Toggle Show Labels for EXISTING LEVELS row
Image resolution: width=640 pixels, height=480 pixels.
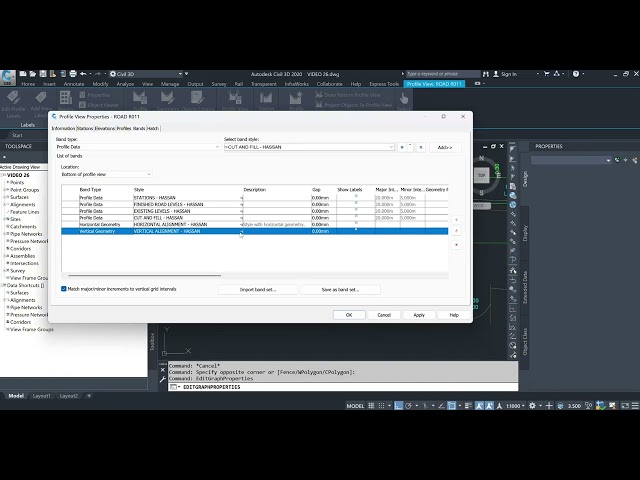(x=356, y=209)
